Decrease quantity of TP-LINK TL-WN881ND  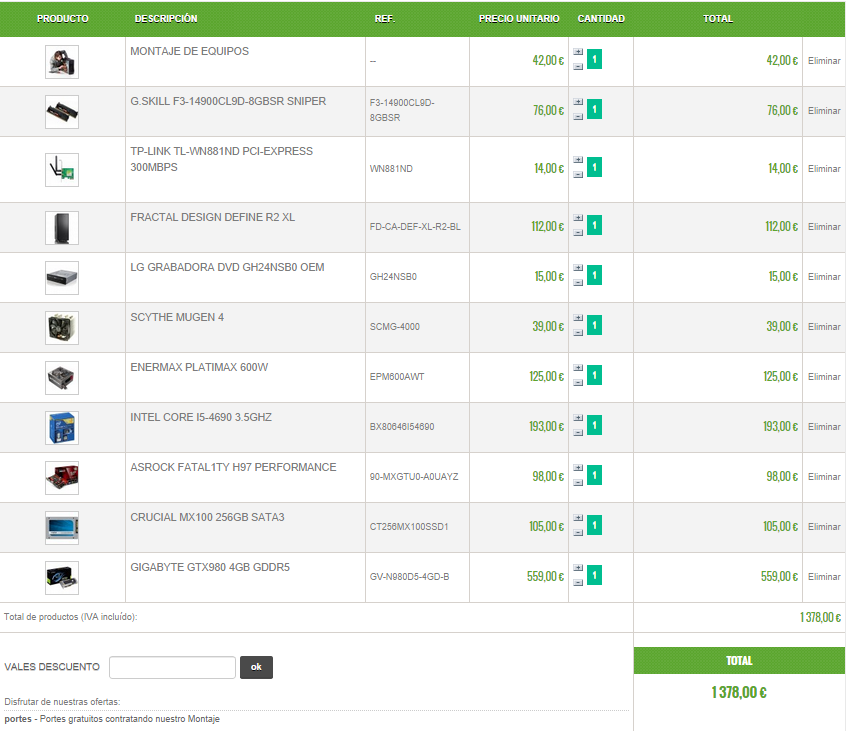pos(578,174)
